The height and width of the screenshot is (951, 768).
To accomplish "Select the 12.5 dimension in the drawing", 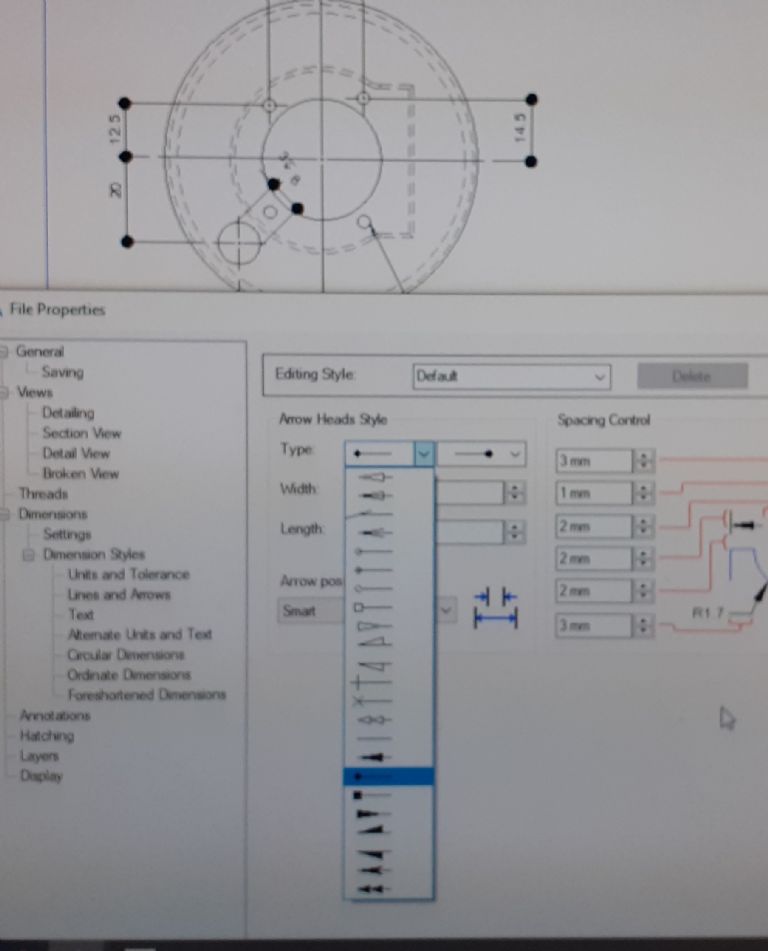I will (115, 129).
